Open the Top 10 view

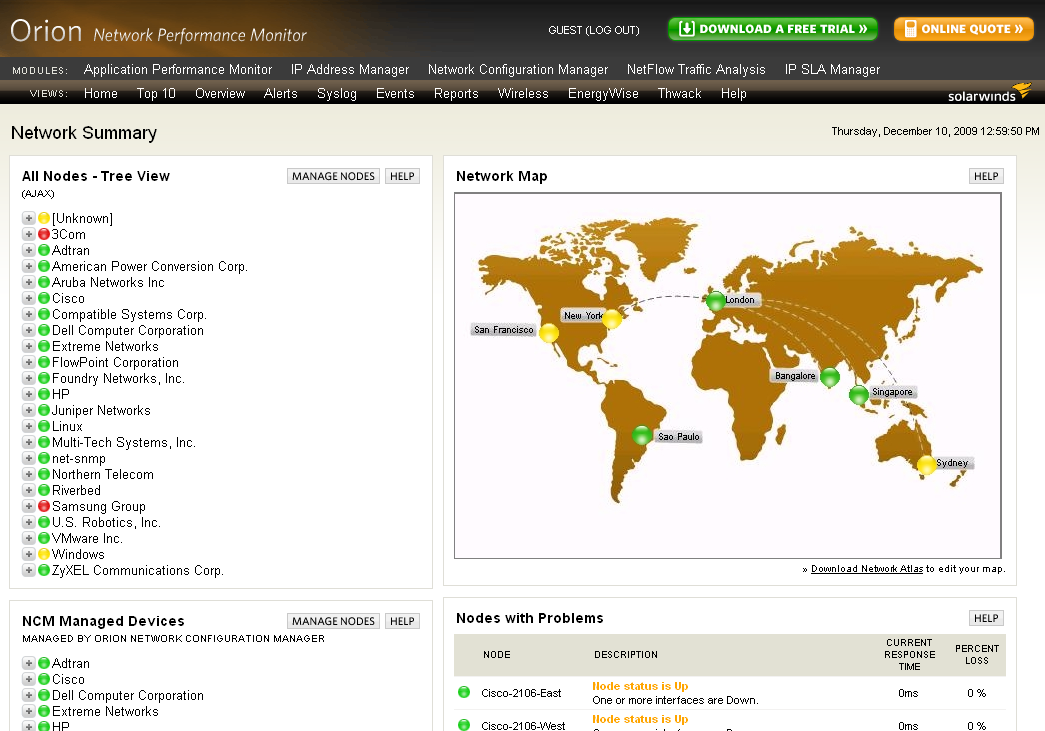(156, 93)
